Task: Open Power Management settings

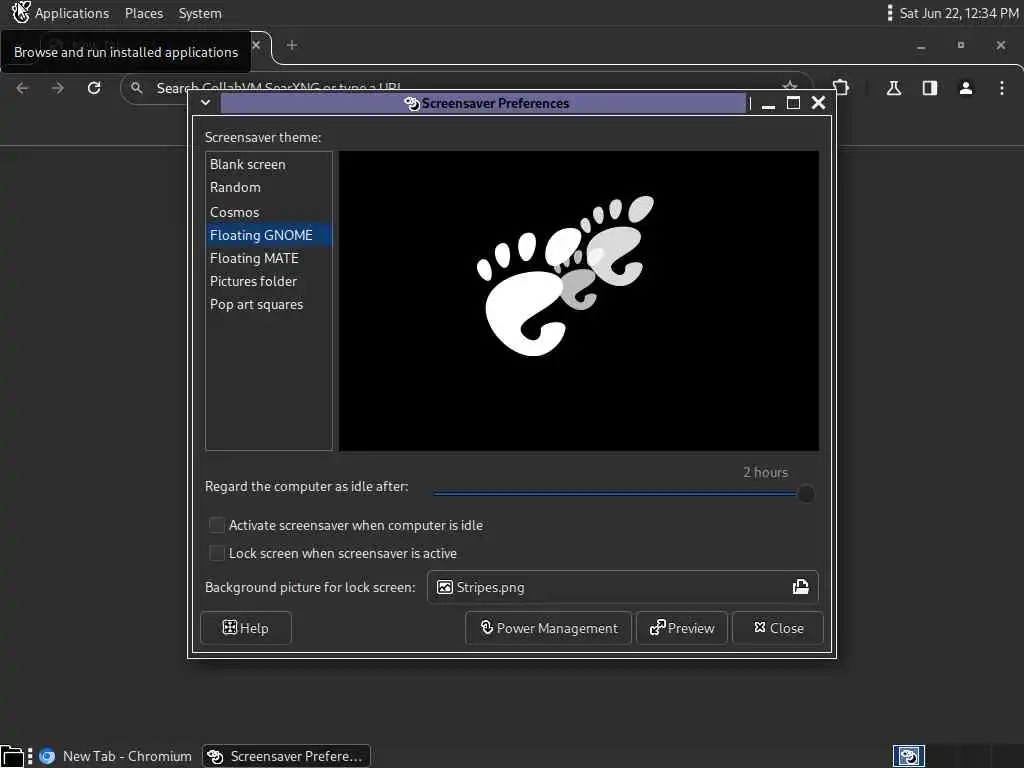Action: click(549, 628)
